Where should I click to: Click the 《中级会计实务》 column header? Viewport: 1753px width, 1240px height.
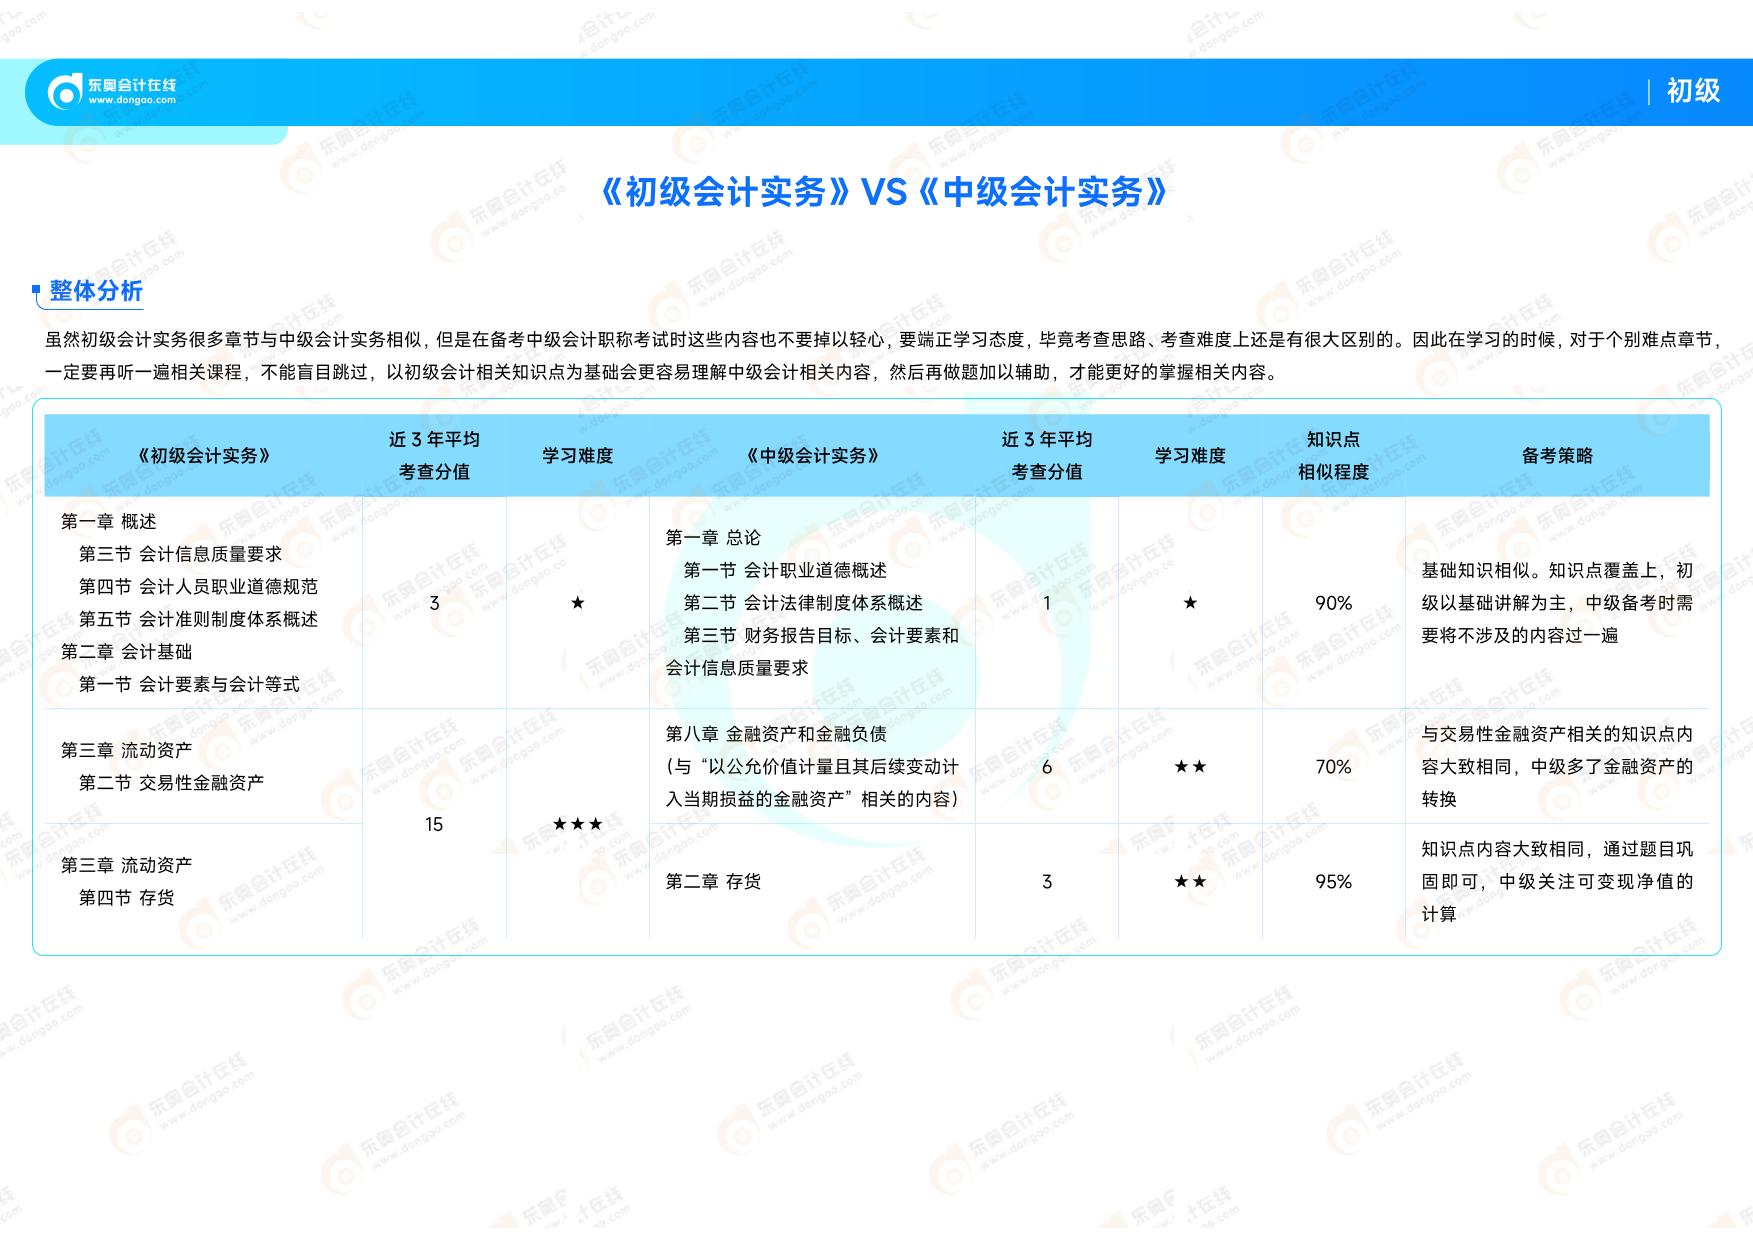point(812,456)
